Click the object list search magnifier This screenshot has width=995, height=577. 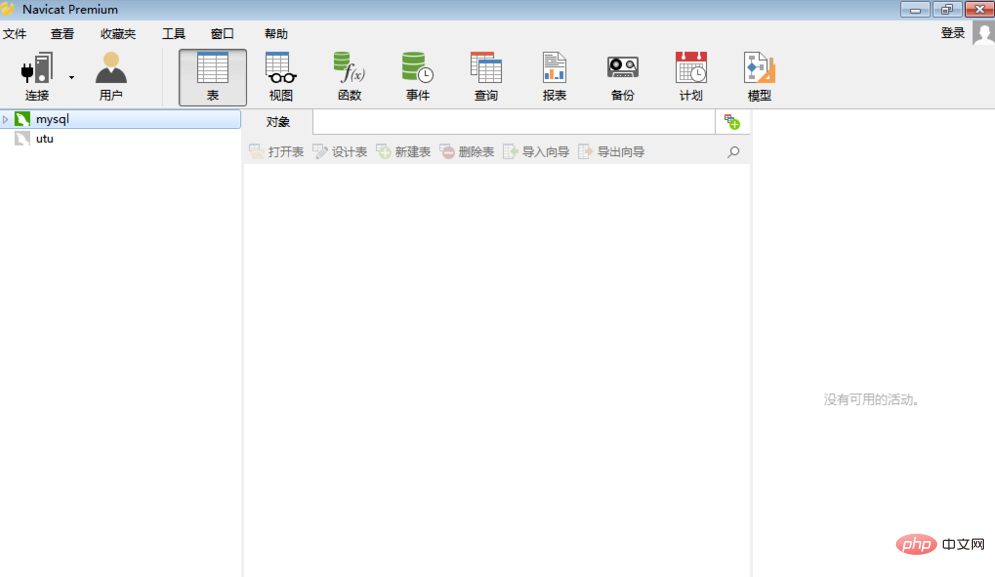click(734, 152)
